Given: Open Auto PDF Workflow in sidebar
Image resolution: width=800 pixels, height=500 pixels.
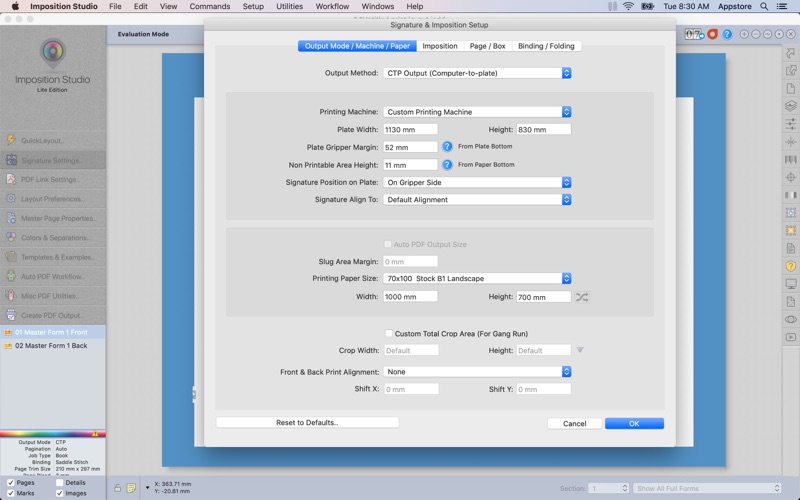Looking at the screenshot, I should coord(53,277).
